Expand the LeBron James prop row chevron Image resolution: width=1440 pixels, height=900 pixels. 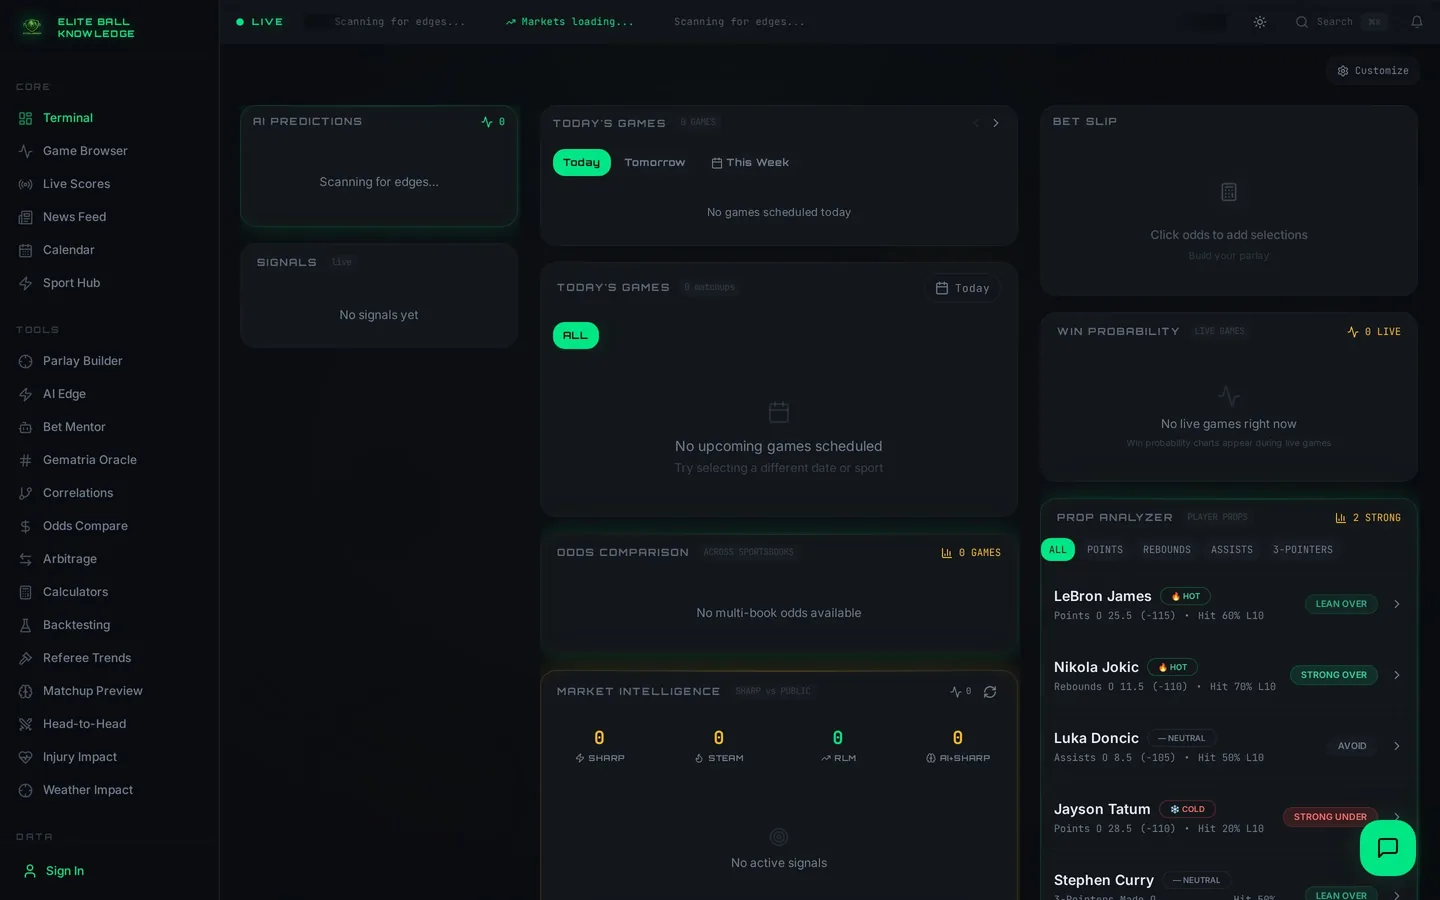tap(1397, 604)
